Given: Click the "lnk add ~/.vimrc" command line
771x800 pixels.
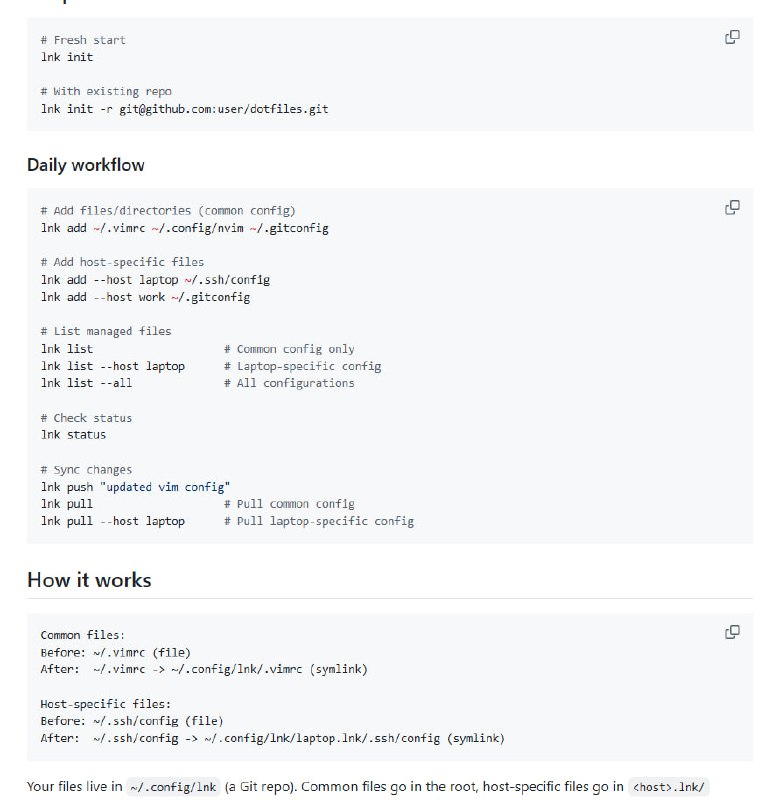Looking at the screenshot, I should click(x=184, y=228).
